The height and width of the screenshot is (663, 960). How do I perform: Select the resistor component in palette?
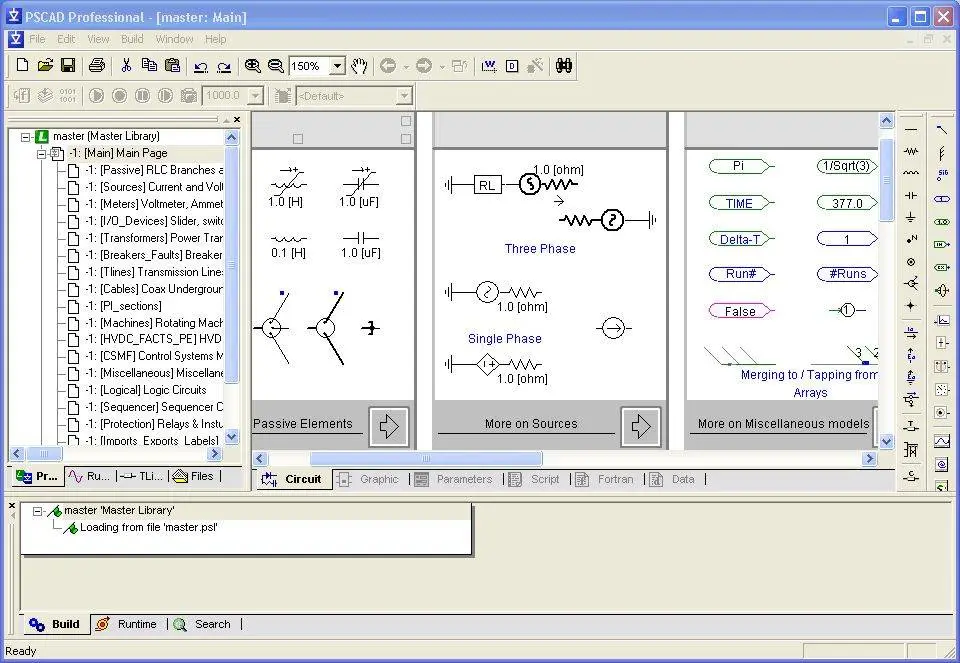911,151
